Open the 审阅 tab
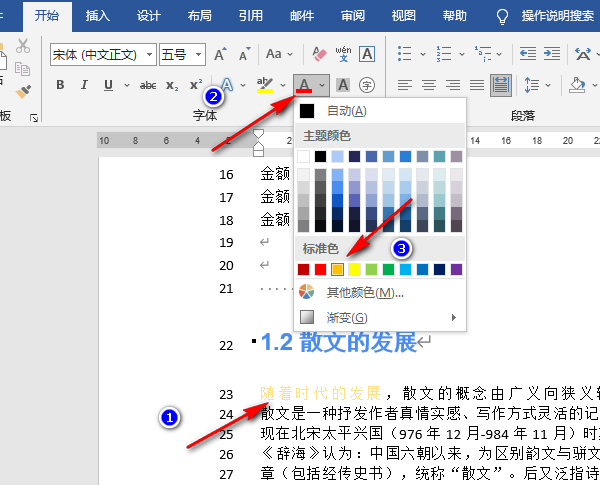600x485 pixels. (x=352, y=16)
